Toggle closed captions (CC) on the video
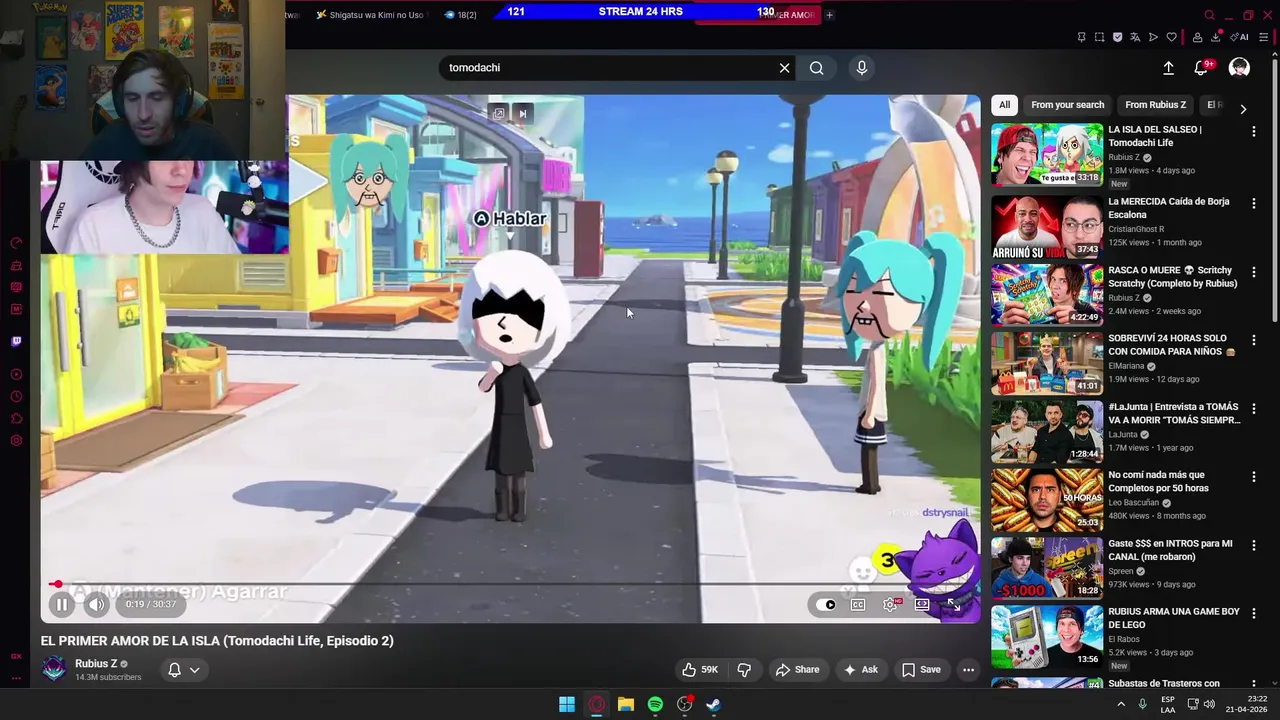Screen dimensions: 1280x720 pos(858,604)
